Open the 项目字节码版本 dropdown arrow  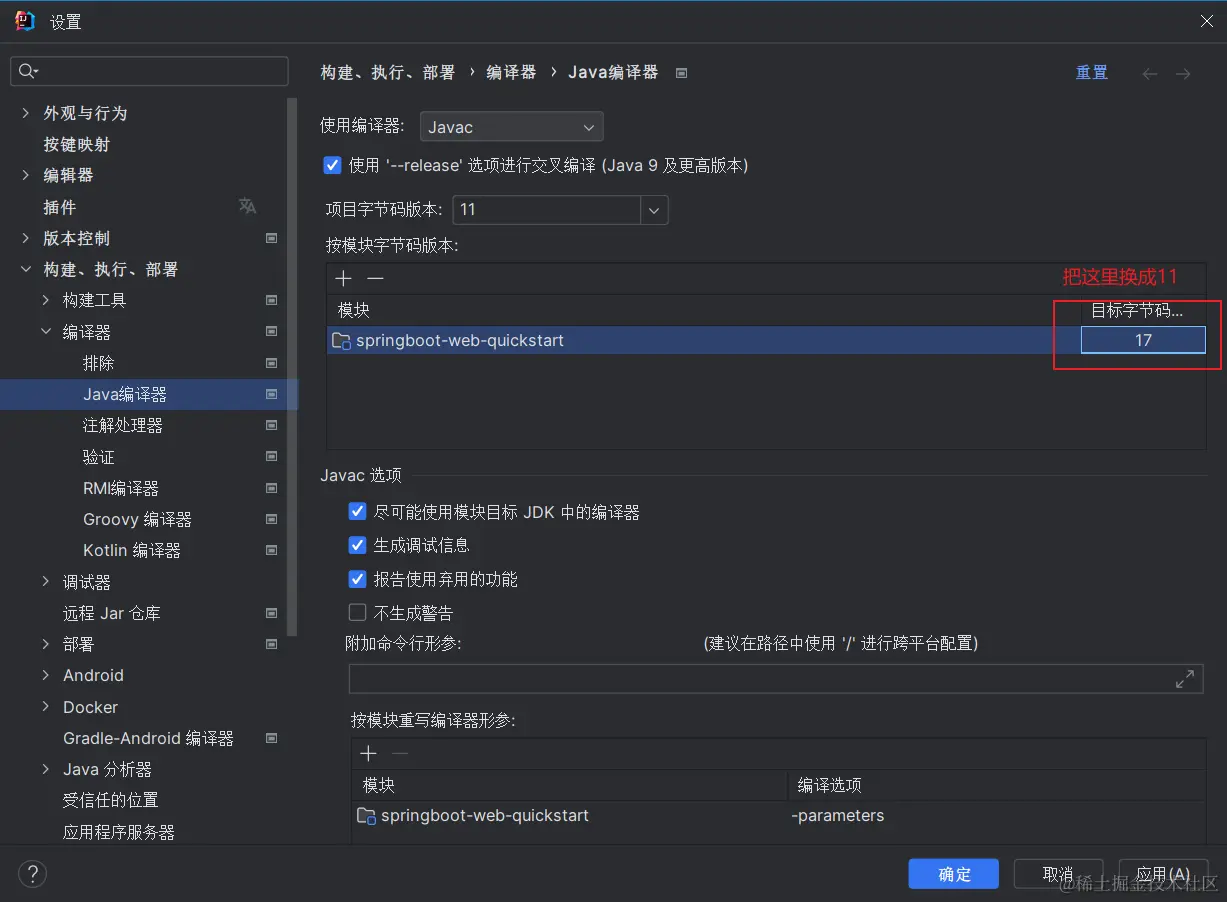tap(654, 210)
